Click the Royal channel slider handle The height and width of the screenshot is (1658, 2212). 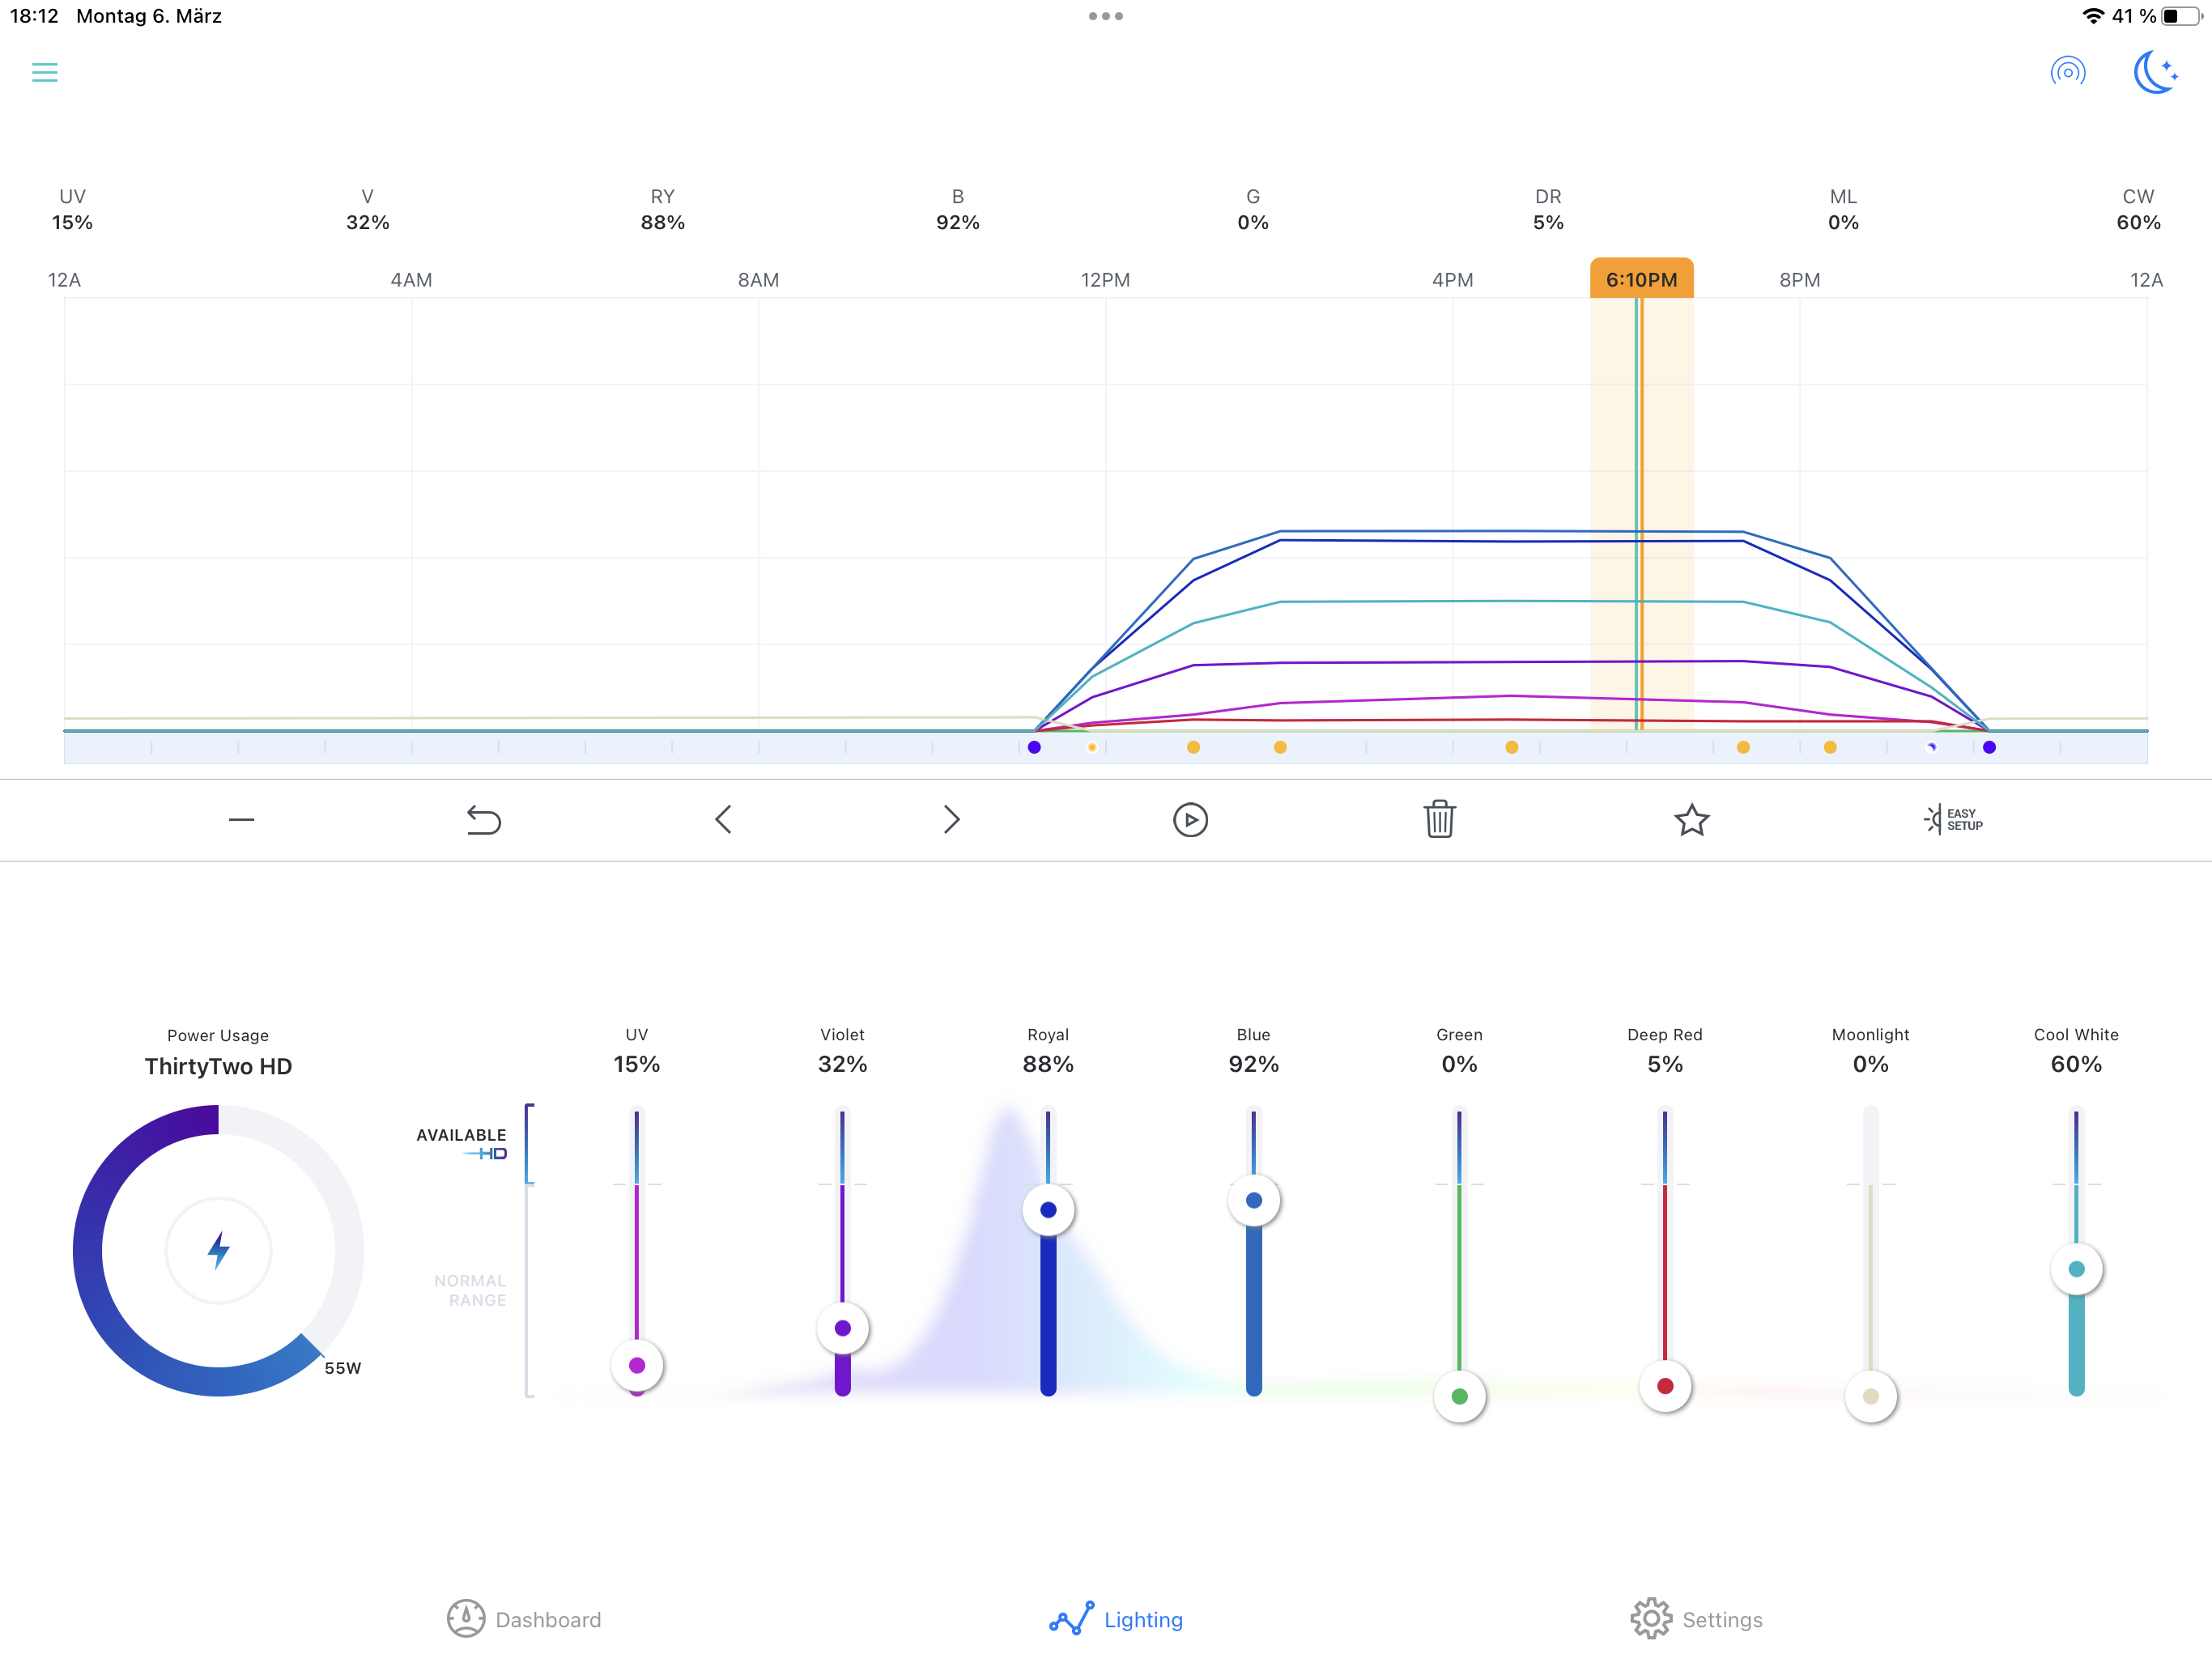(1048, 1210)
